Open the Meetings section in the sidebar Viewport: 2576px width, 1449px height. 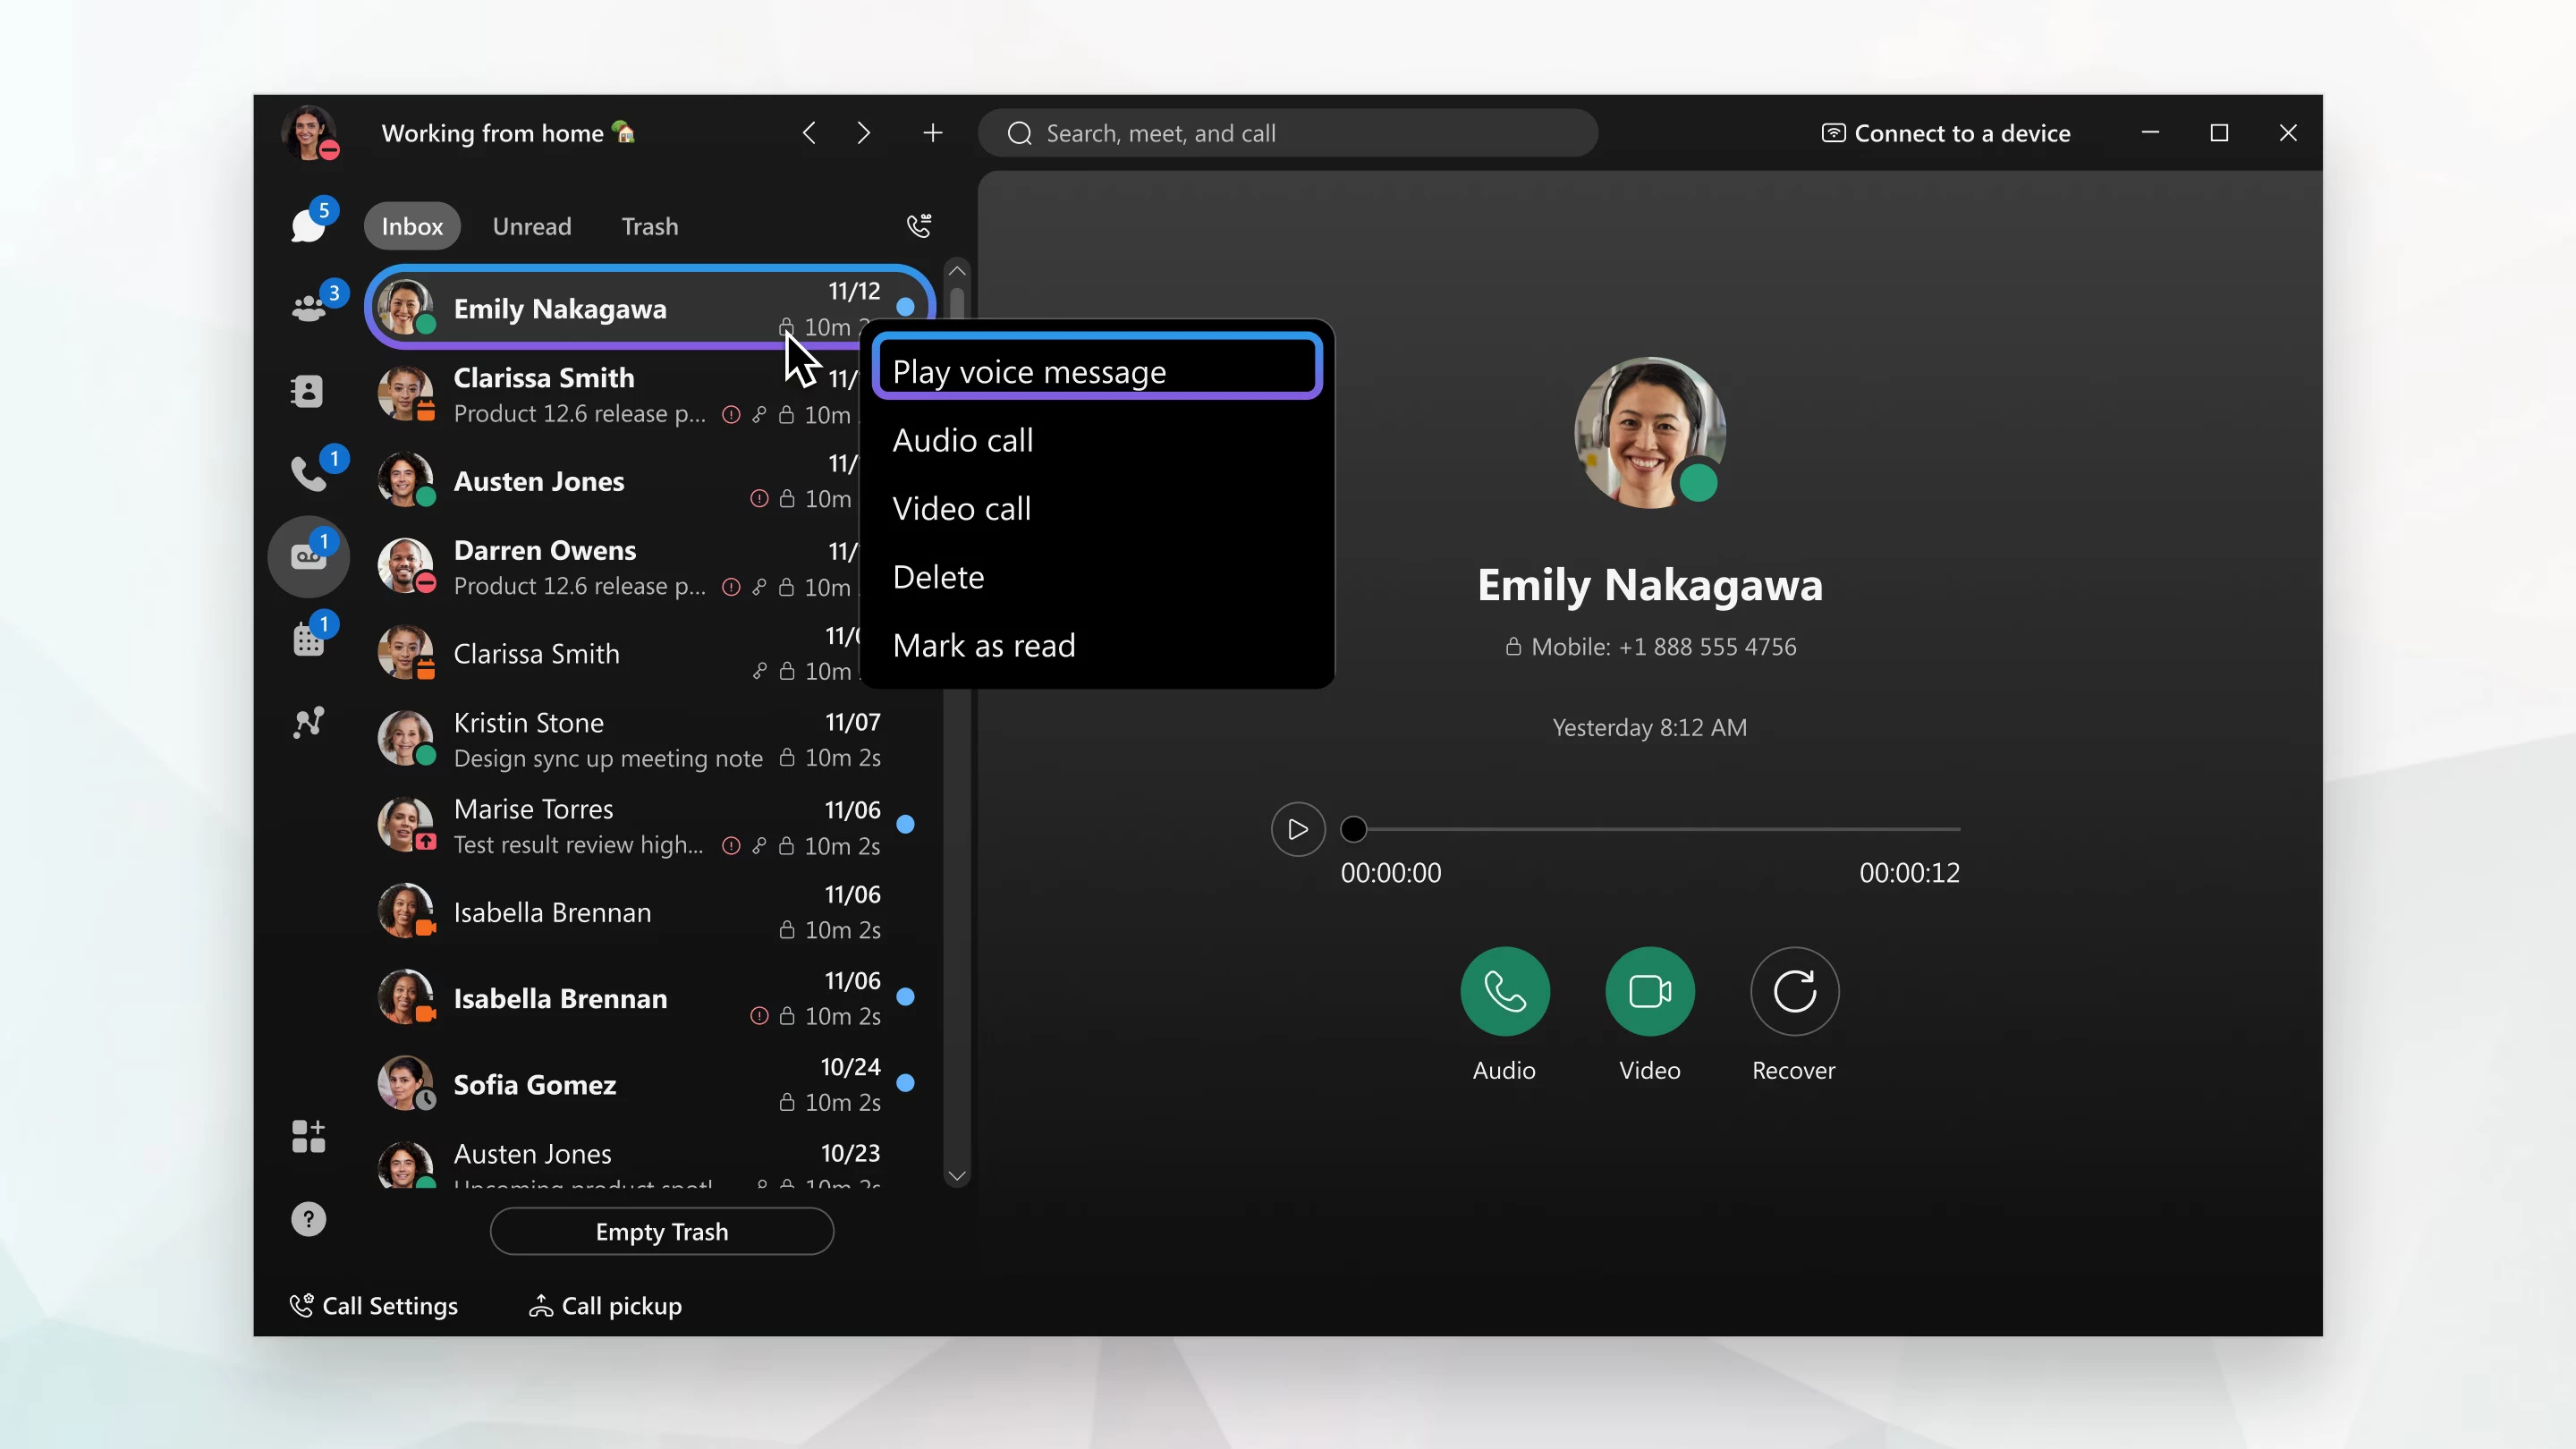[307, 638]
